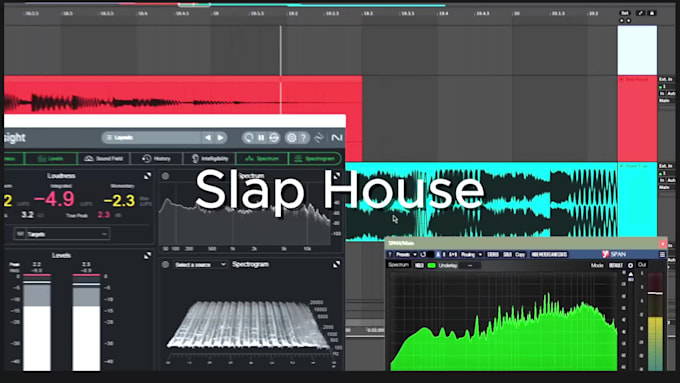Toggle SPAN Solo button

[507, 255]
